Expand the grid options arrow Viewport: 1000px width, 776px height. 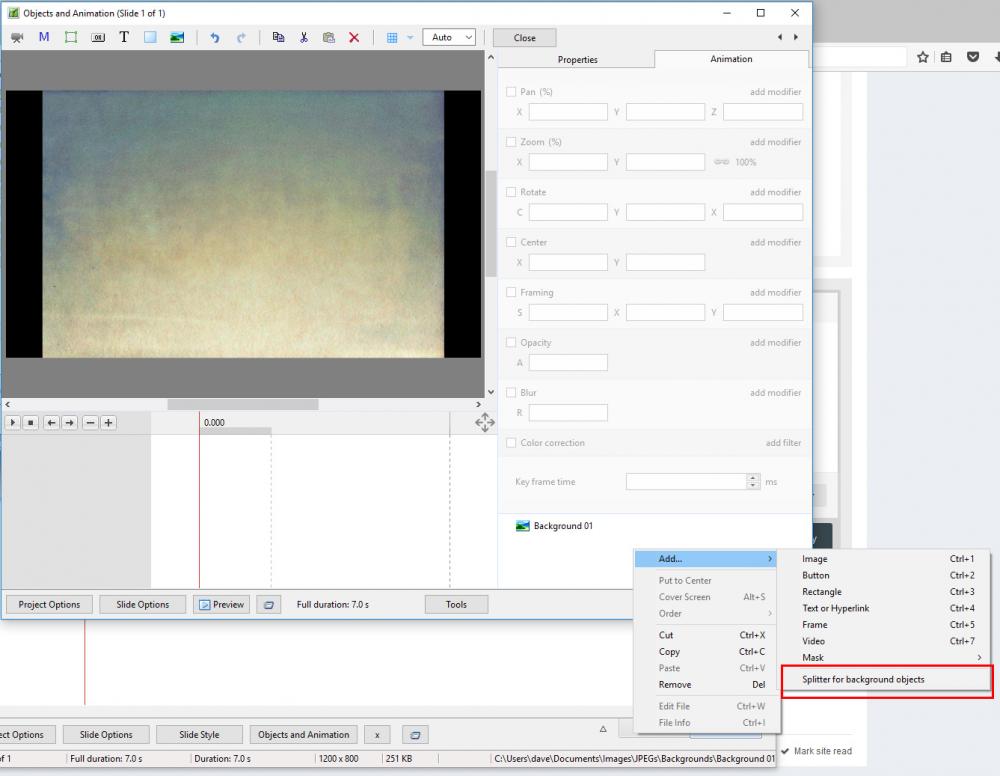(x=410, y=37)
